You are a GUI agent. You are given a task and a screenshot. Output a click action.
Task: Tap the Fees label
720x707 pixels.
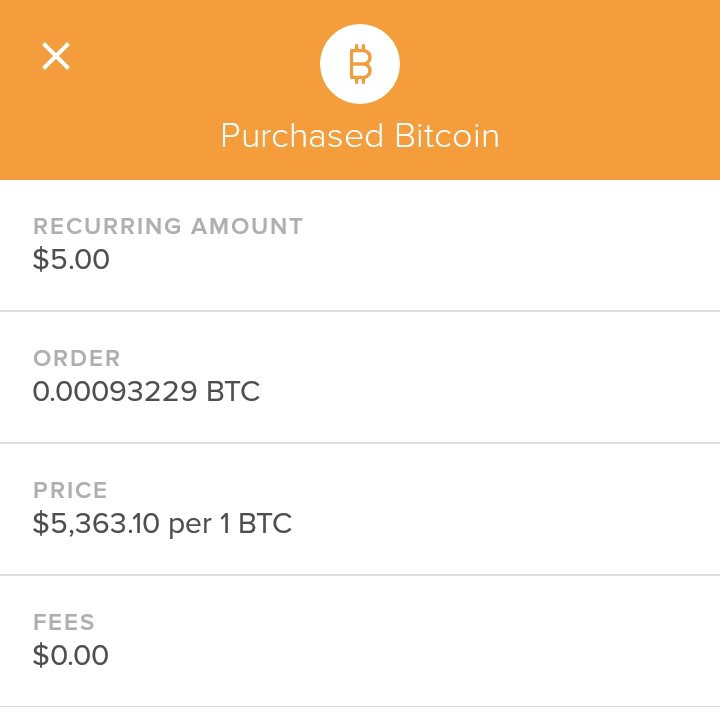tap(64, 622)
